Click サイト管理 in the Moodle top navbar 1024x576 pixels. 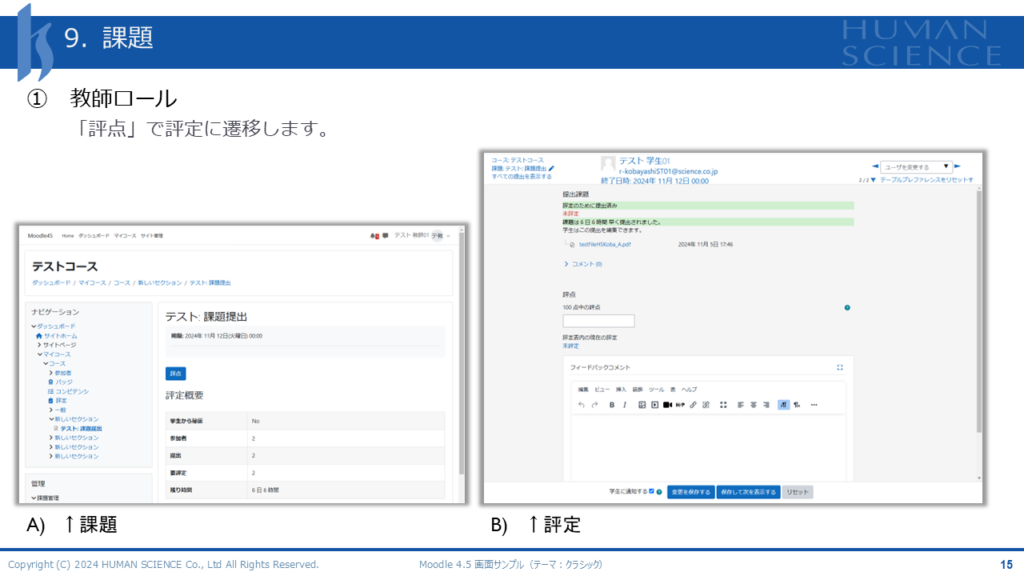click(152, 236)
